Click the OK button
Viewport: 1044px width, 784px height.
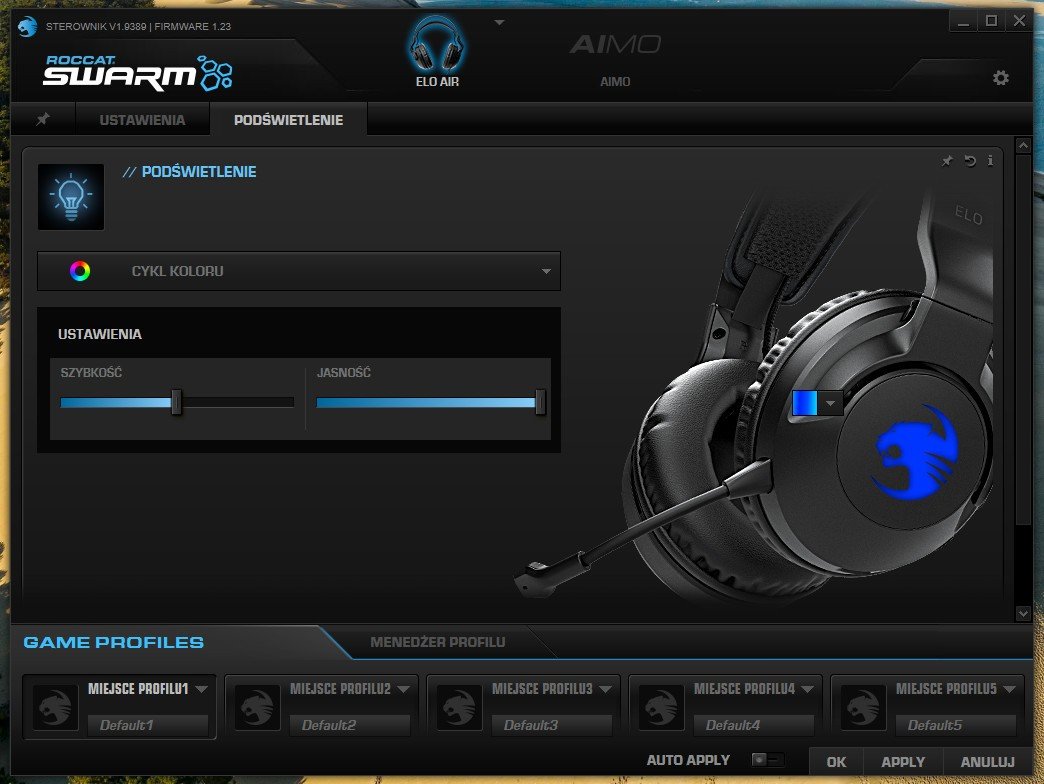(836, 762)
